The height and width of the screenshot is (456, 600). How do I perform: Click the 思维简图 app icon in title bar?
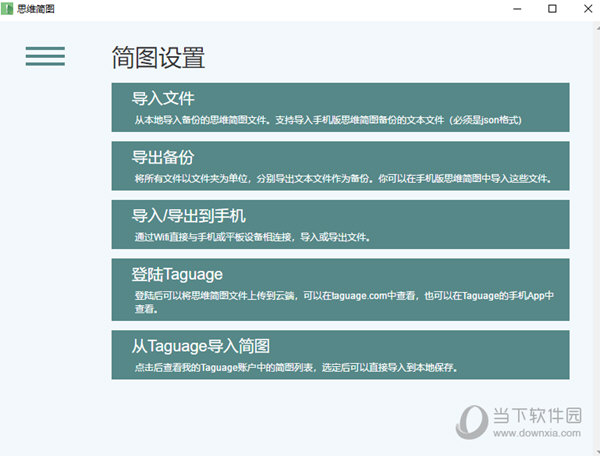7,9
